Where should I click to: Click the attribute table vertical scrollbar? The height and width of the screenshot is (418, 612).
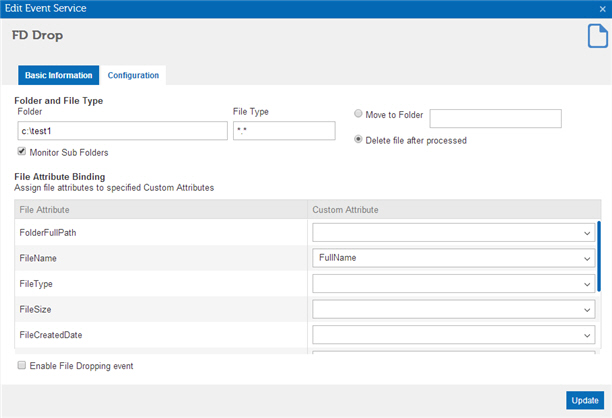point(599,256)
